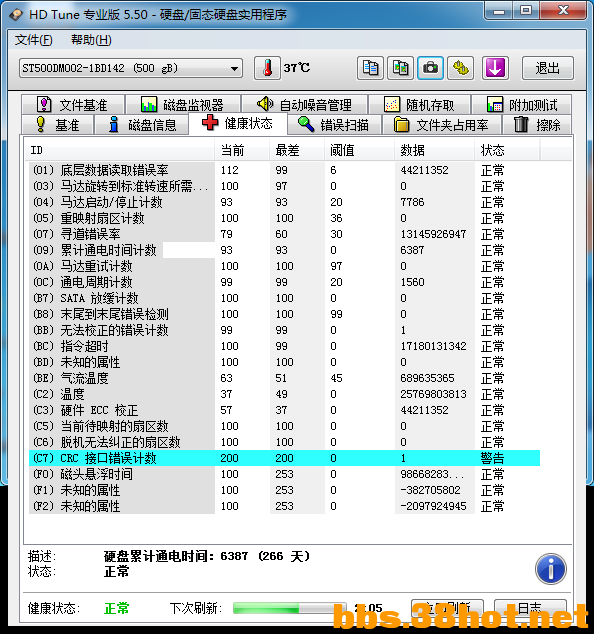Screen dimensions: 594x634
Task: Select row (C5) 当前待映射的扇区数
Action: 284,426
